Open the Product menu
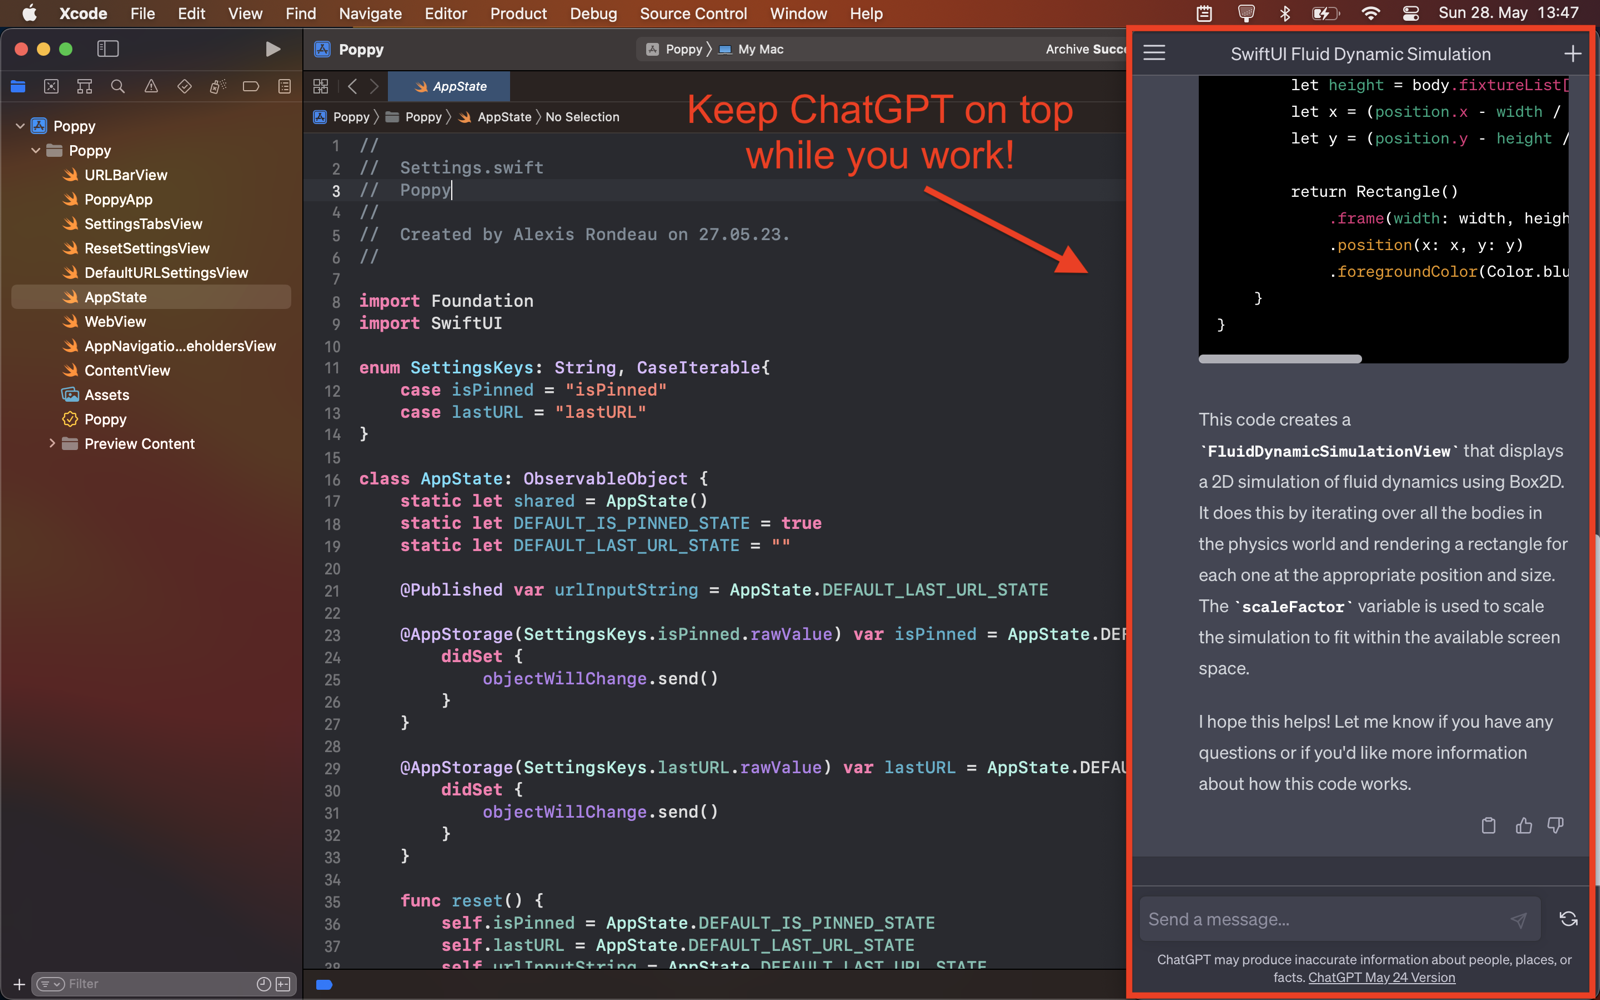 518,13
